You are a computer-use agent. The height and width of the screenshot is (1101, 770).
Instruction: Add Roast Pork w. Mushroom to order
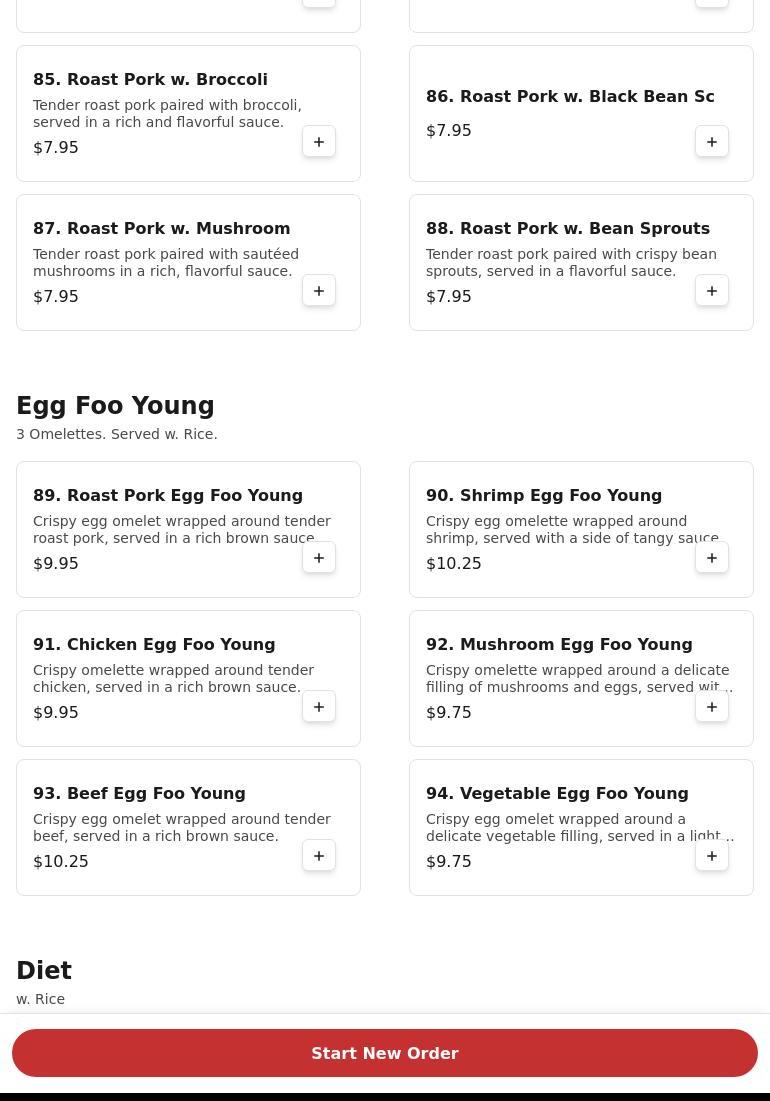tap(319, 291)
